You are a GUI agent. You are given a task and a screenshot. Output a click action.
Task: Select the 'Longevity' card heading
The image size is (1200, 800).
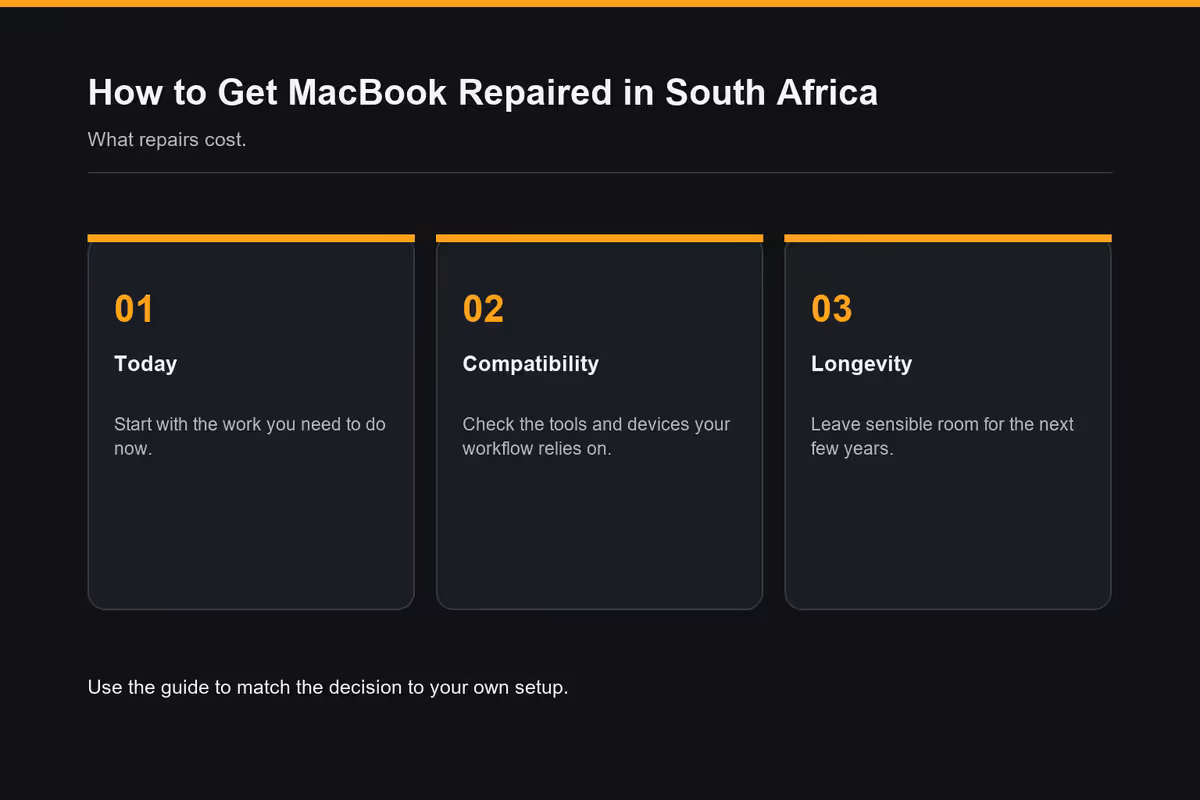[x=862, y=364]
